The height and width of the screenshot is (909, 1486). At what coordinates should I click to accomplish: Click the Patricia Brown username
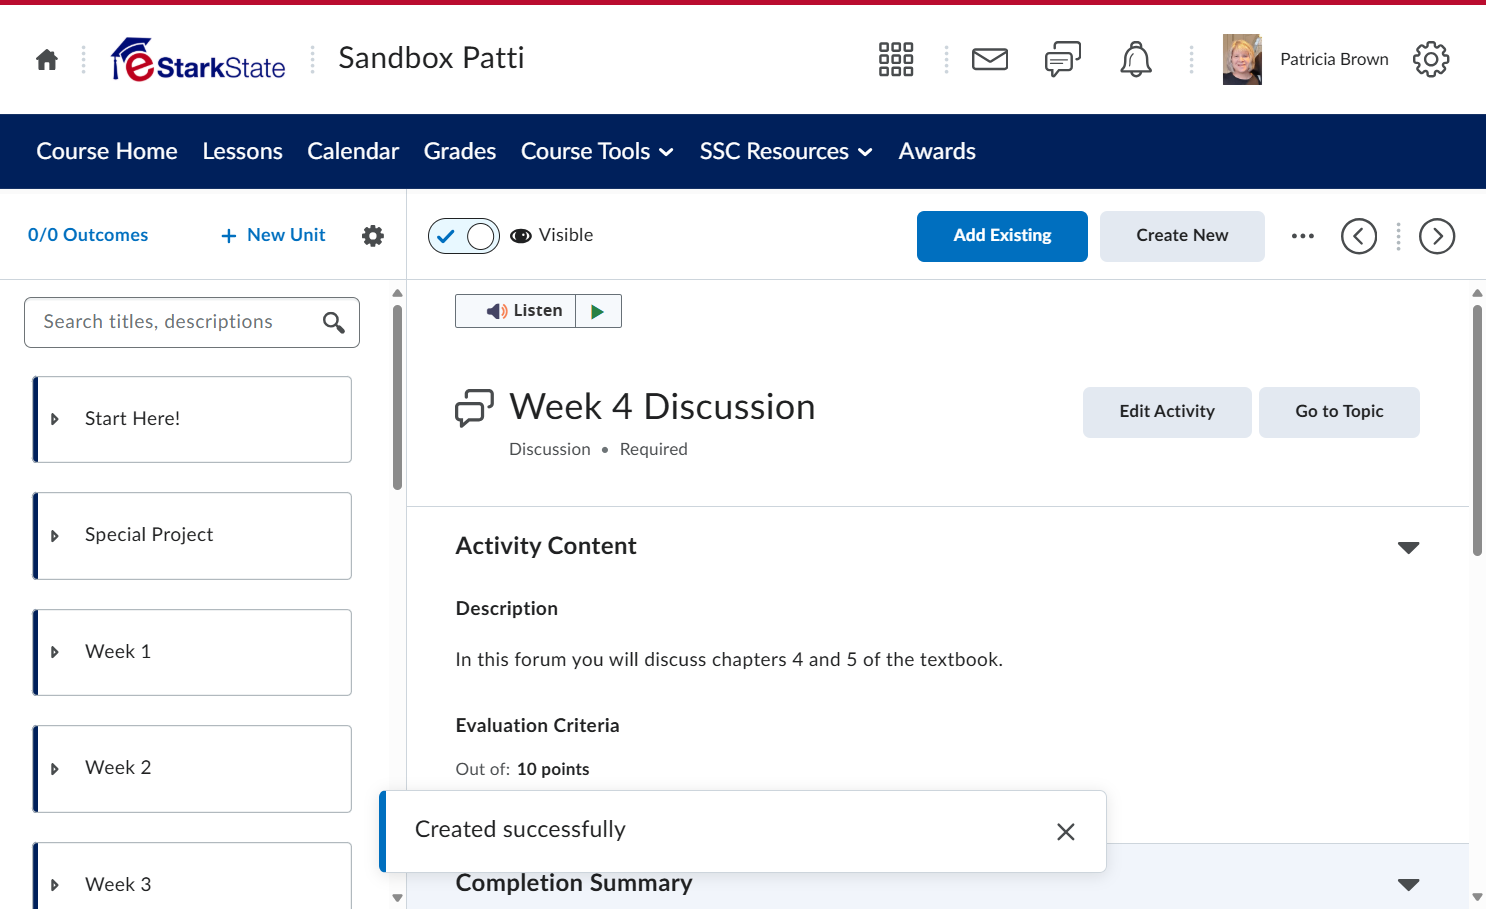pyautogui.click(x=1334, y=60)
